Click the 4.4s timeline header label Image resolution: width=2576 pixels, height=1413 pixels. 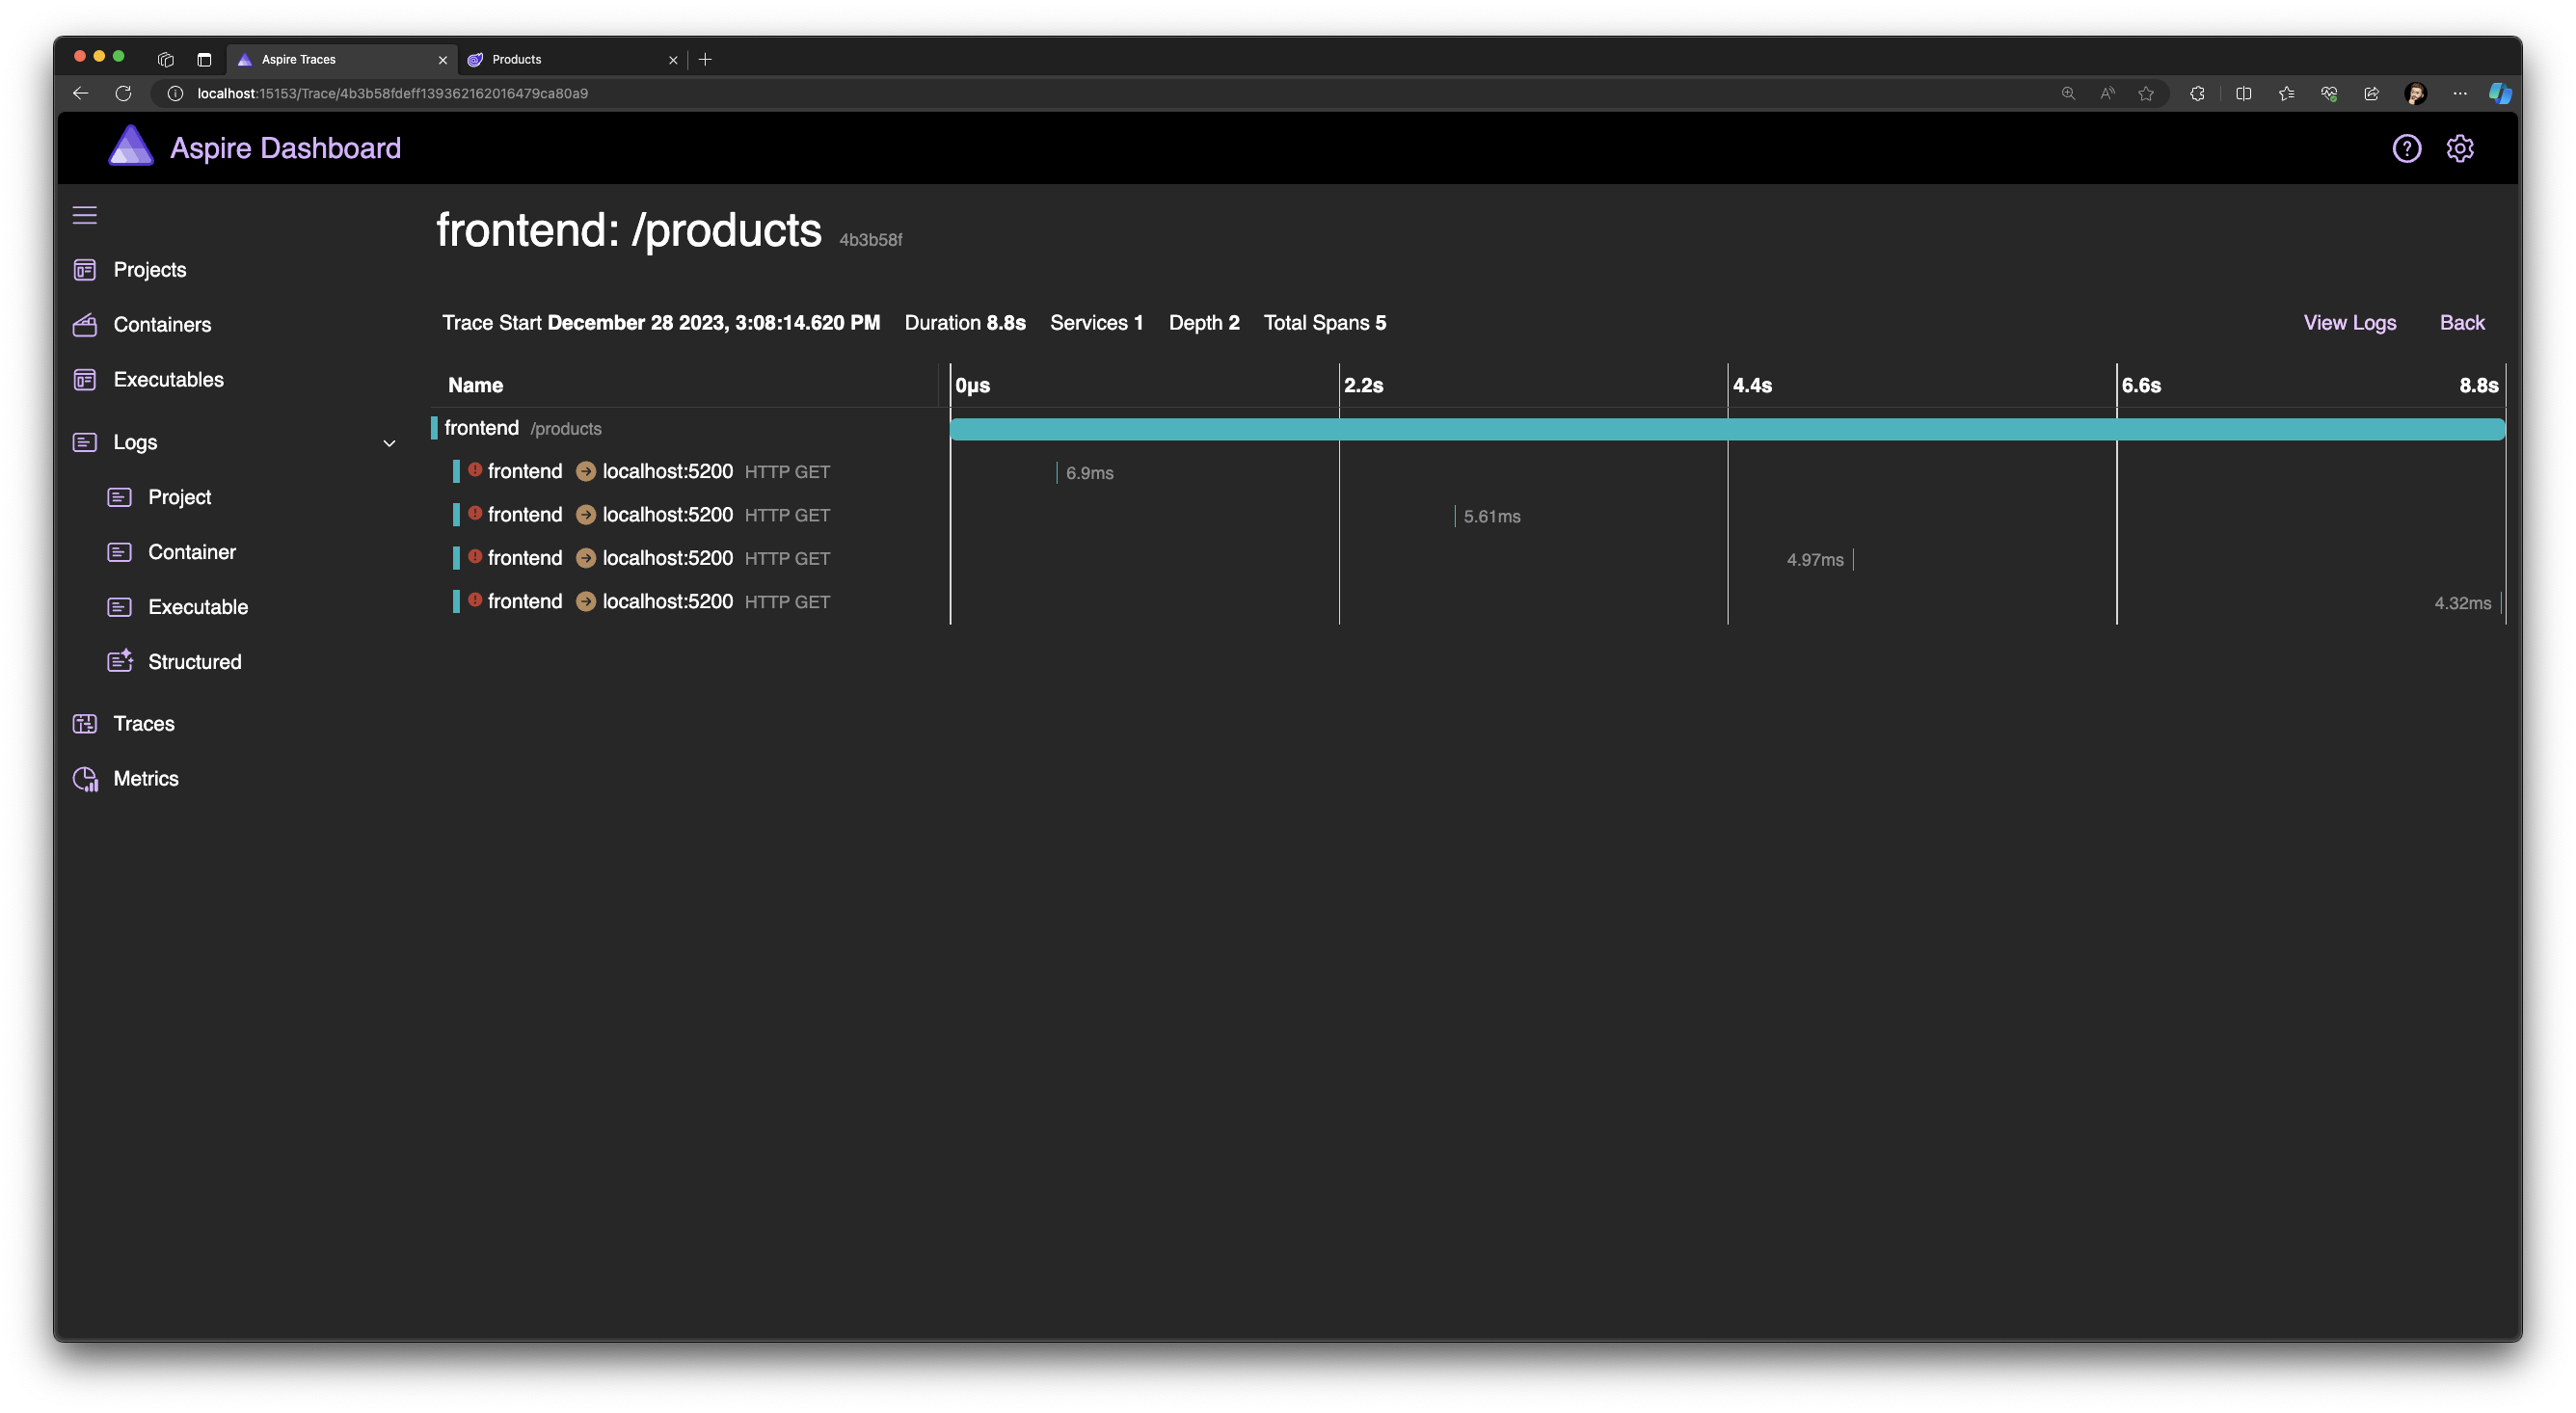1752,386
